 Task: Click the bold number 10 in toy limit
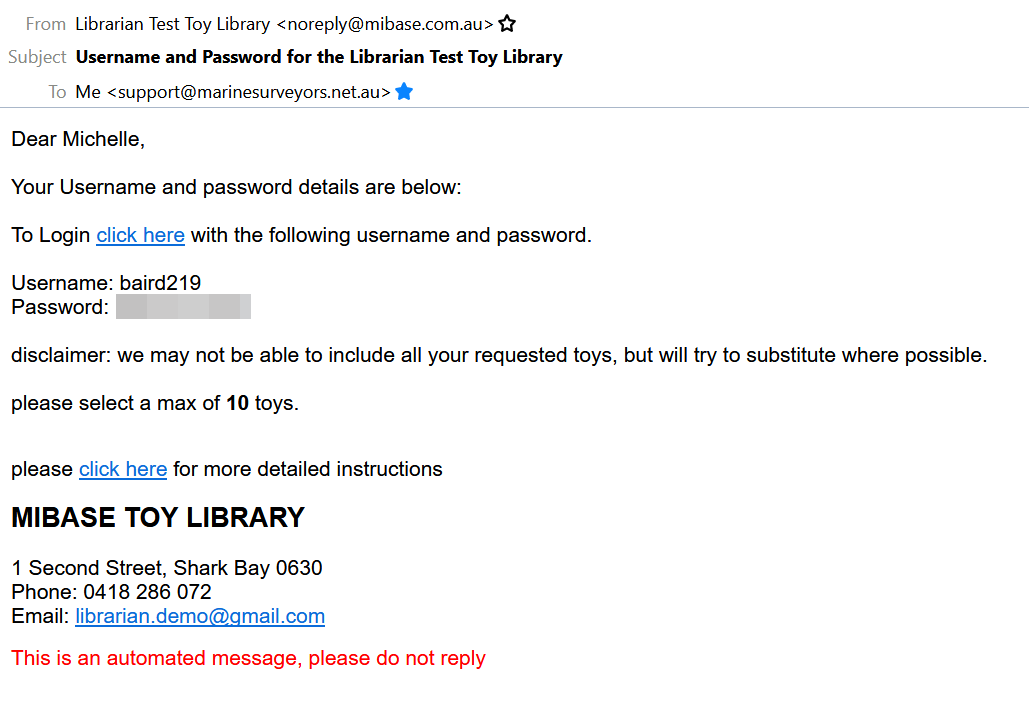click(x=237, y=403)
